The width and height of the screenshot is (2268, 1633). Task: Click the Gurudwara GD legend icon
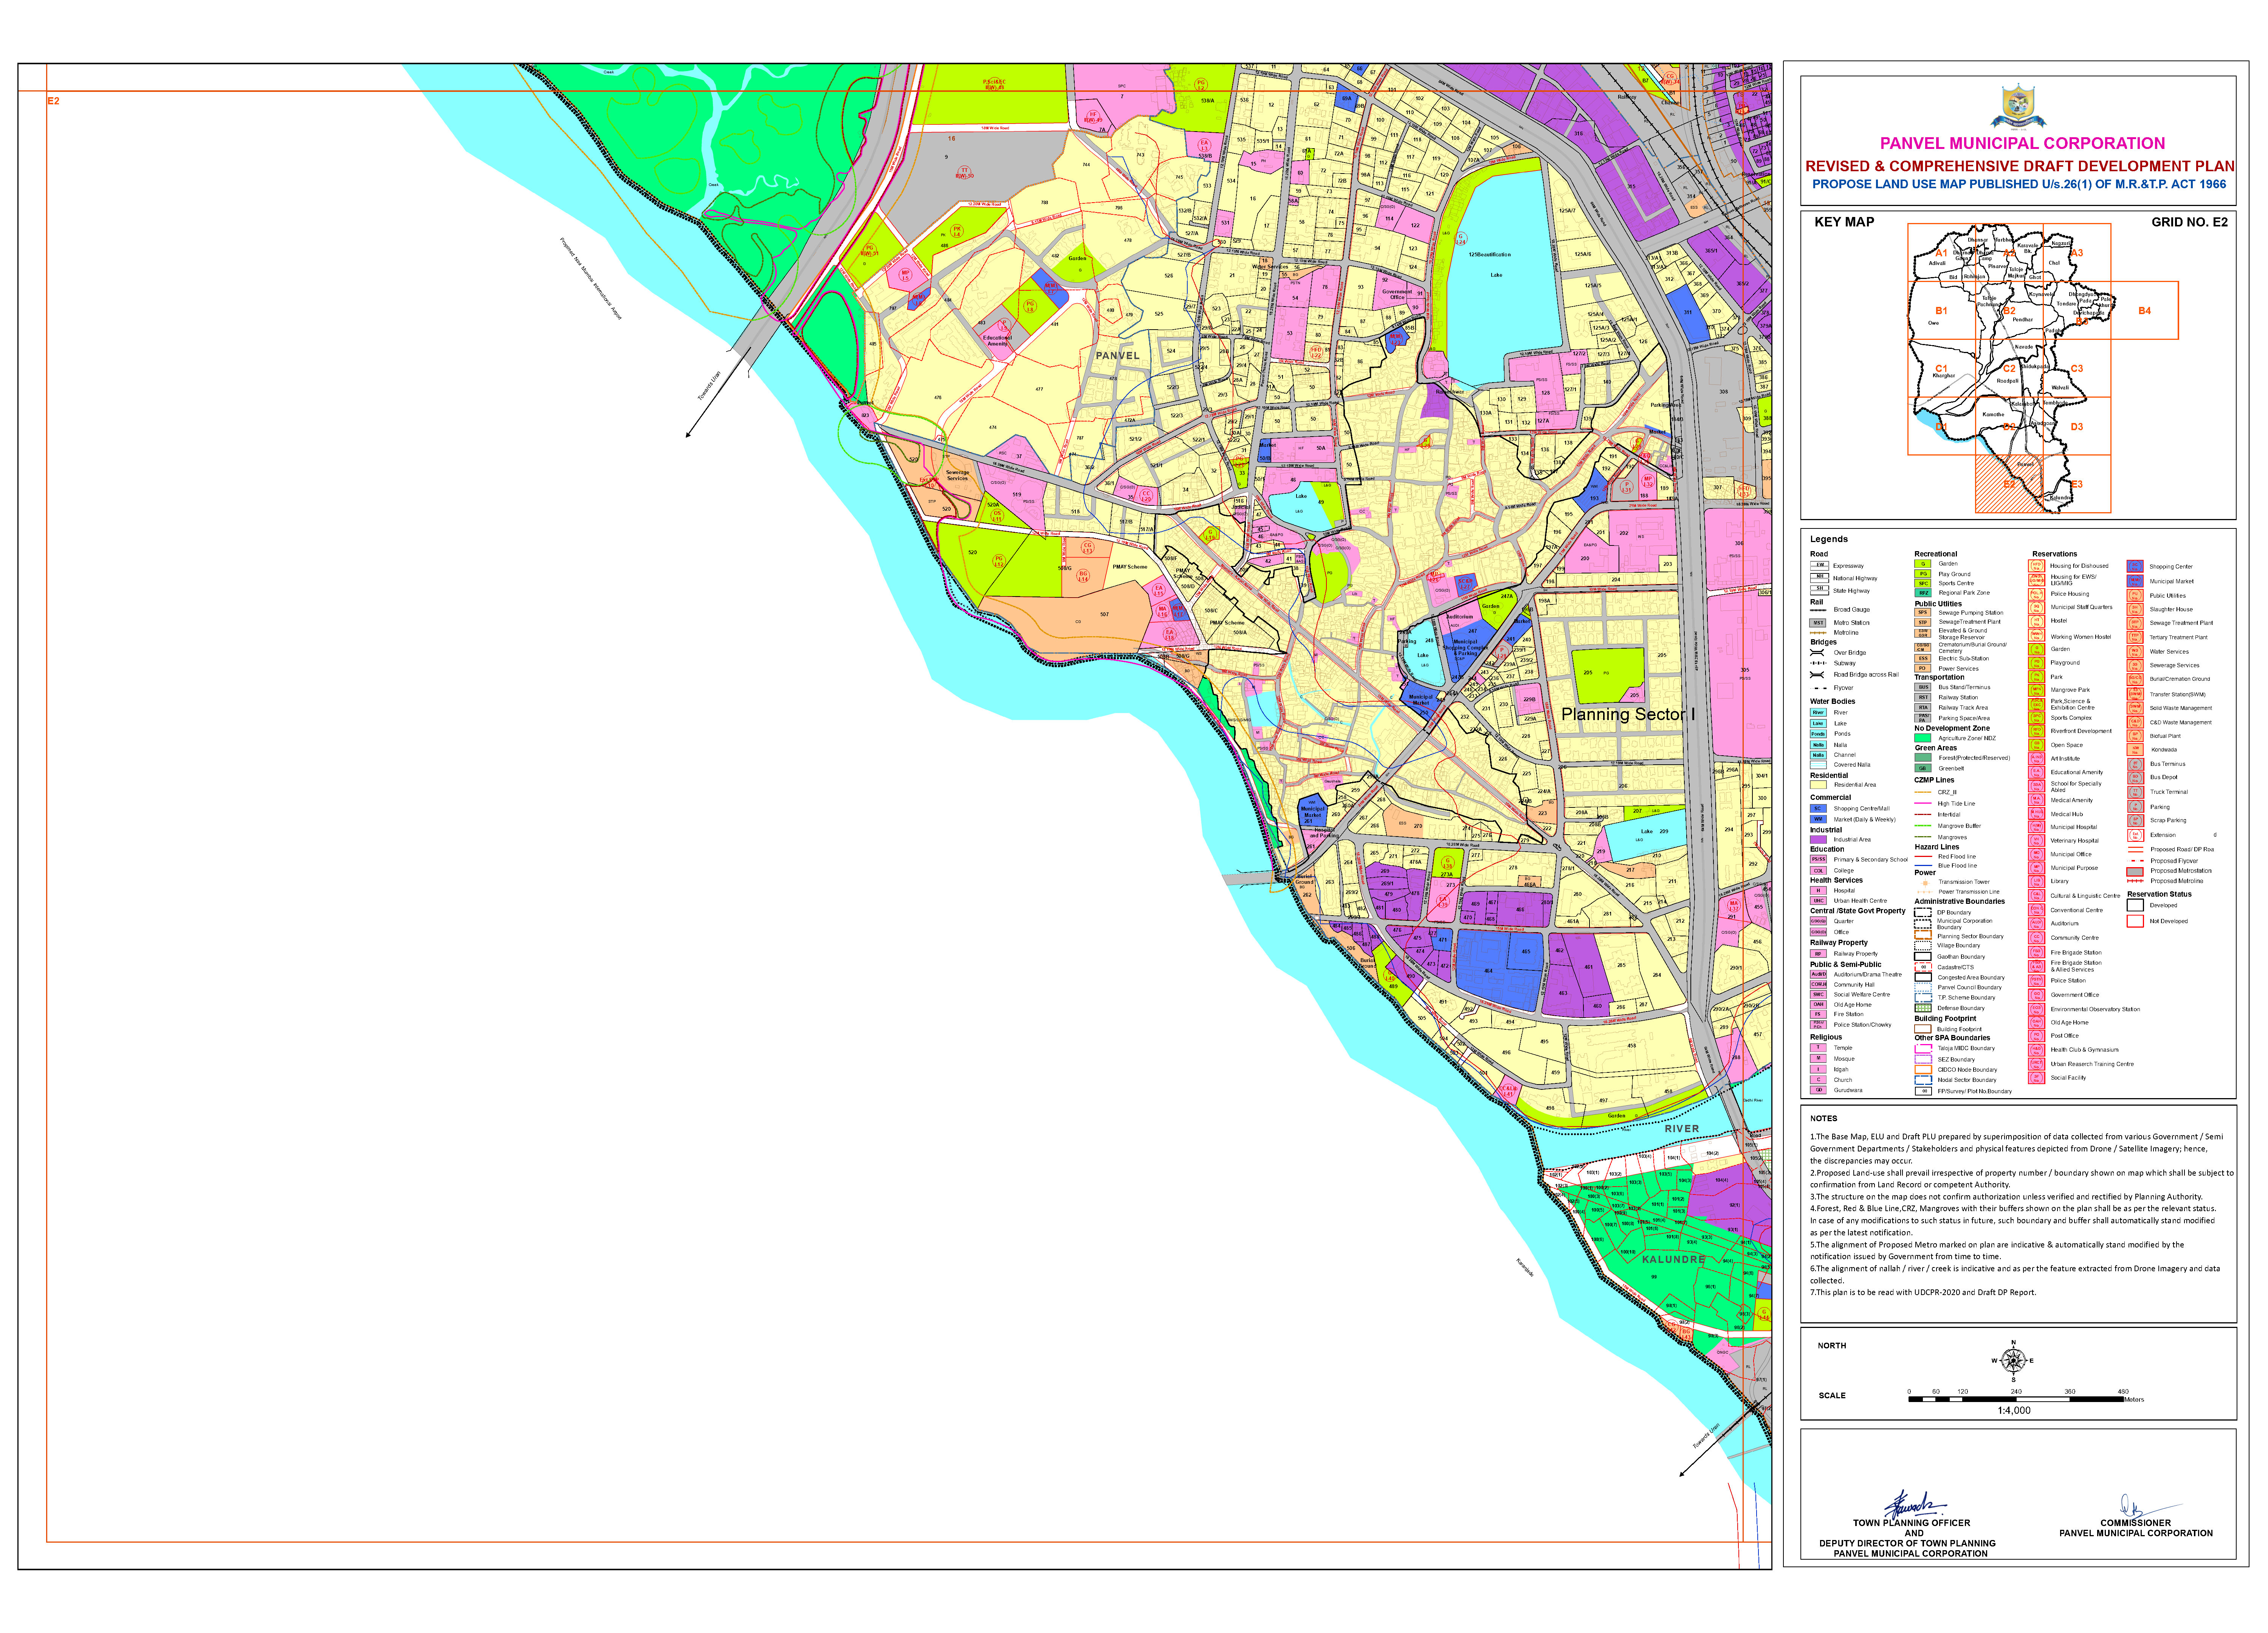pos(1818,1091)
